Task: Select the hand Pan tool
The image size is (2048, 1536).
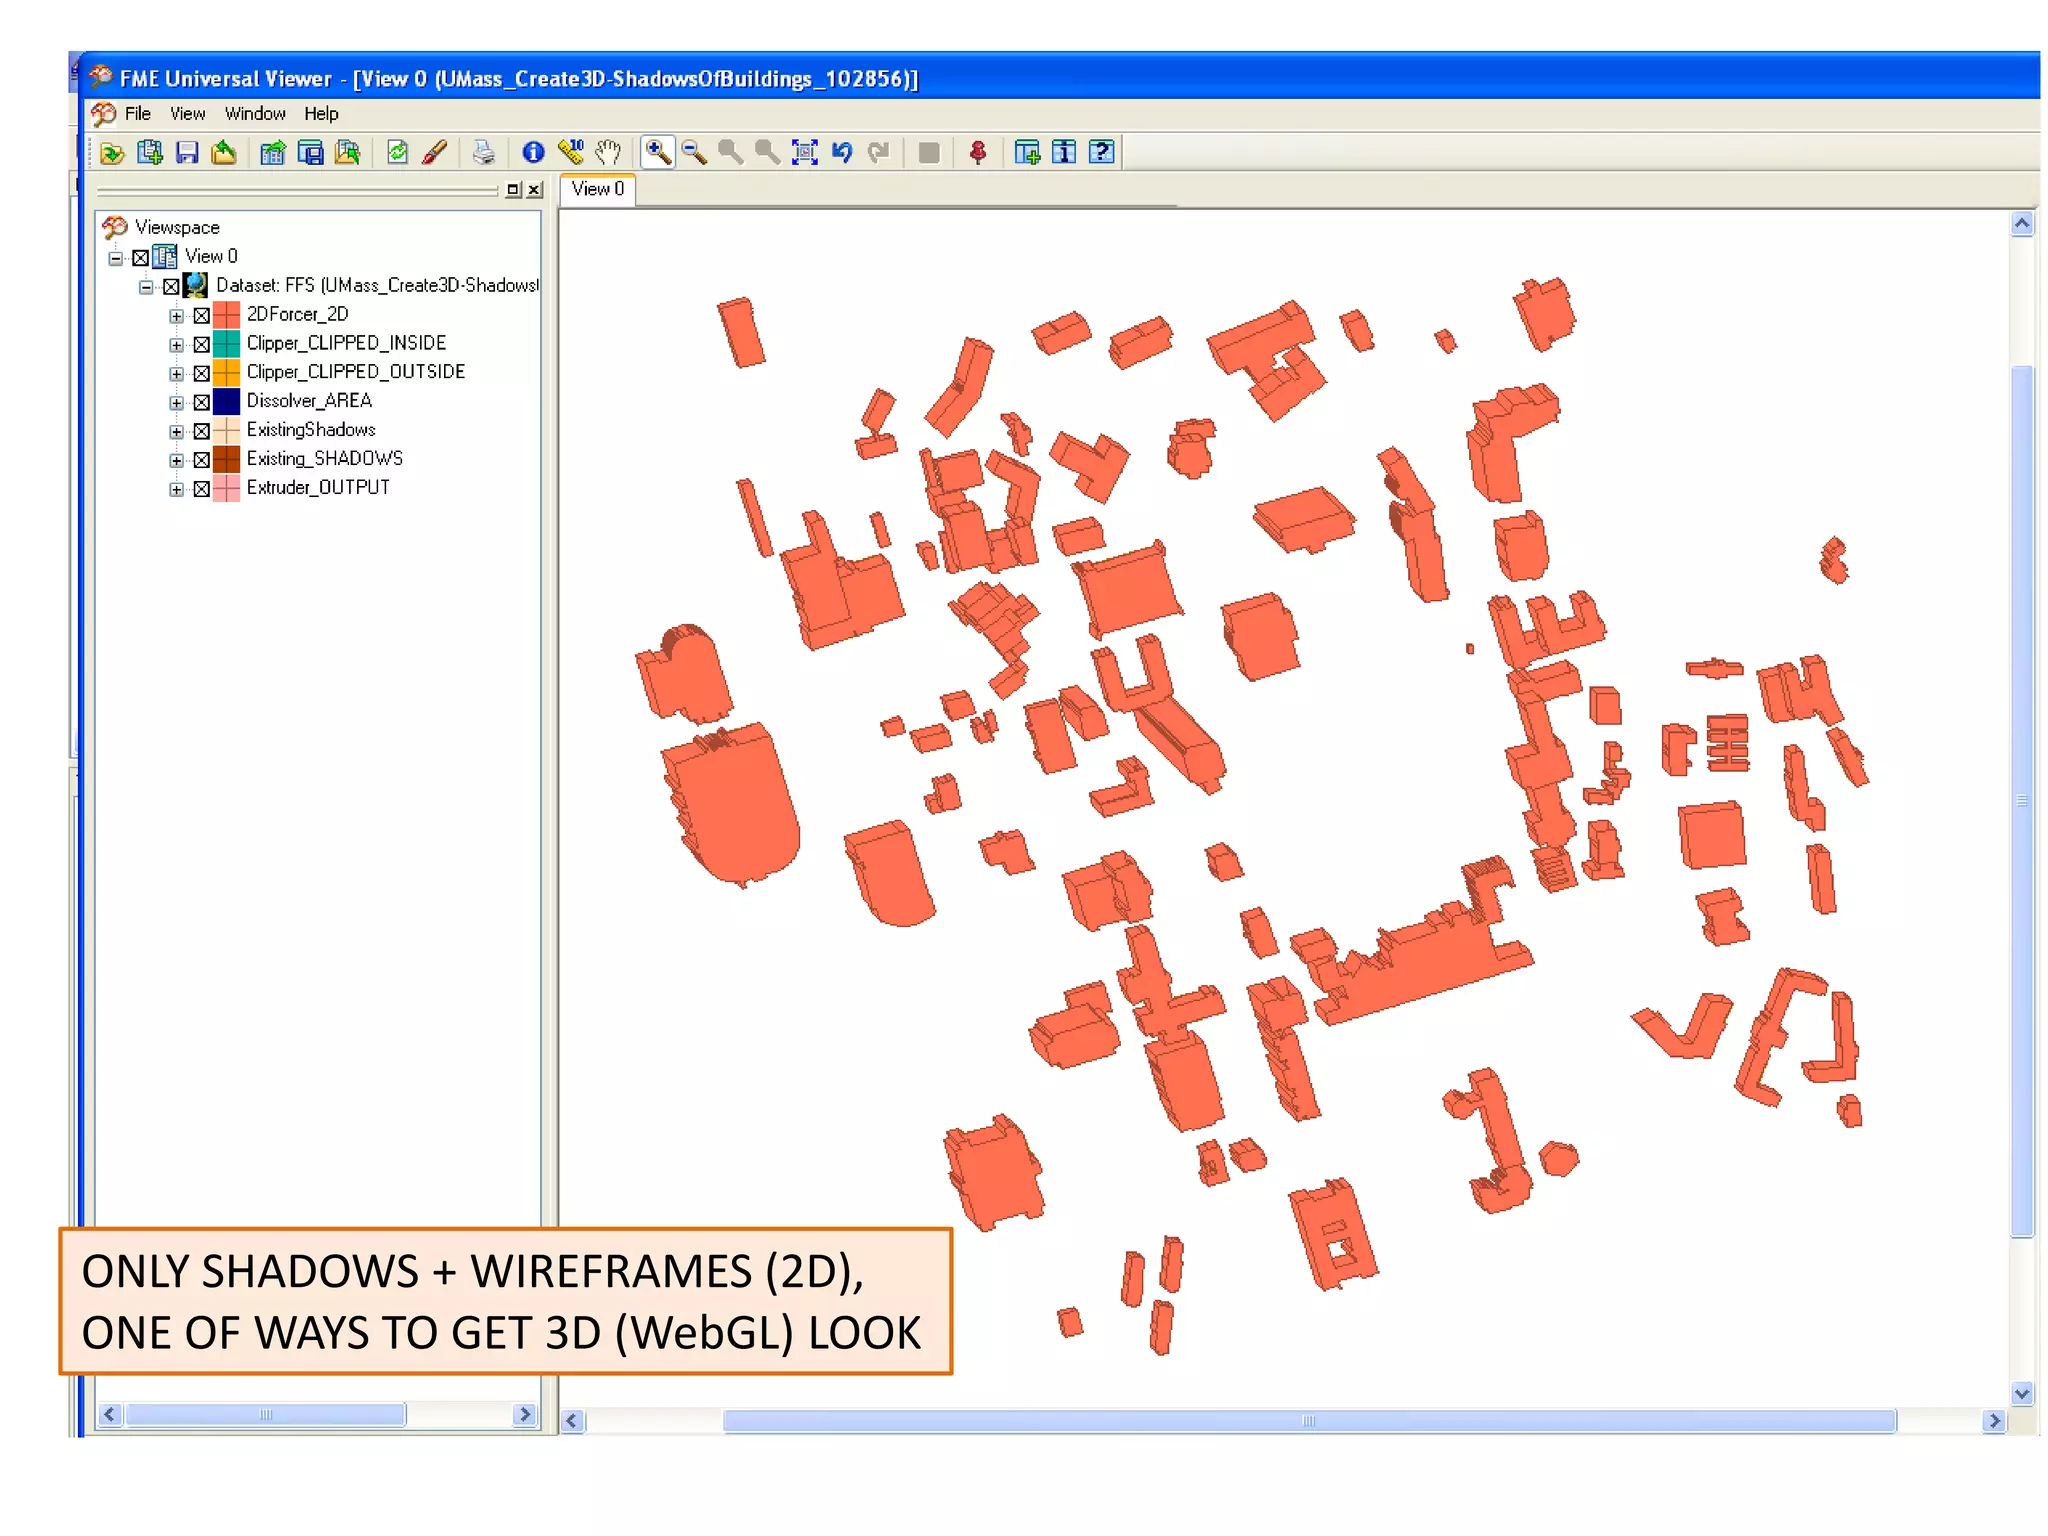Action: point(607,153)
